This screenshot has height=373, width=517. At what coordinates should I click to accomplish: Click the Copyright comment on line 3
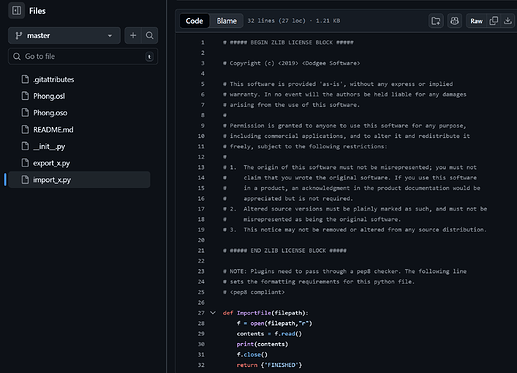point(292,63)
